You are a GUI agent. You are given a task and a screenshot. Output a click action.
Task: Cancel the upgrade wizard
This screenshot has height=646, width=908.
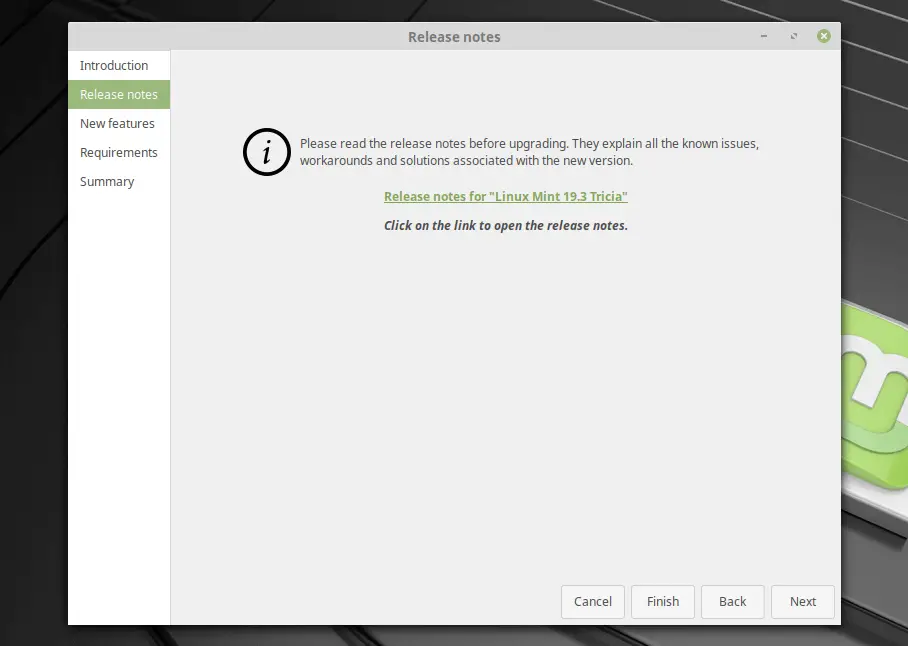point(592,601)
